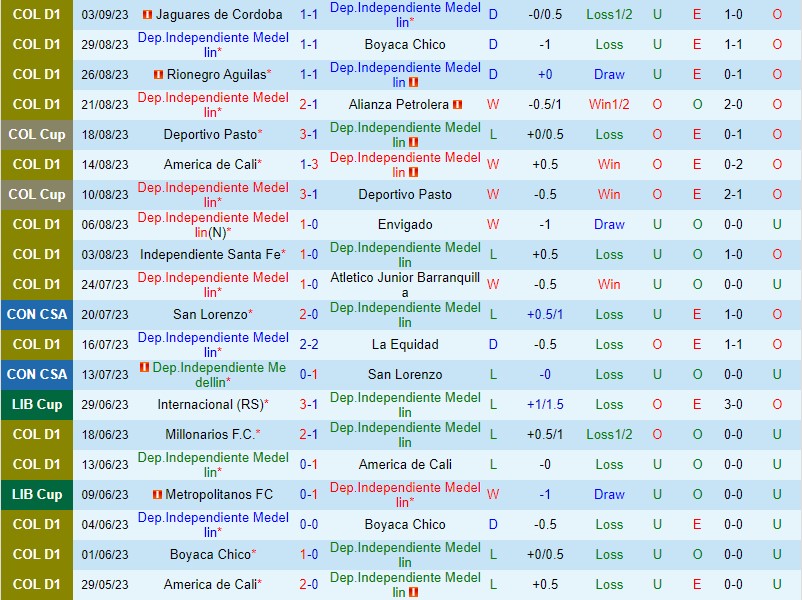Open Boyaca Chico link in 01/06/23 row

210,554
